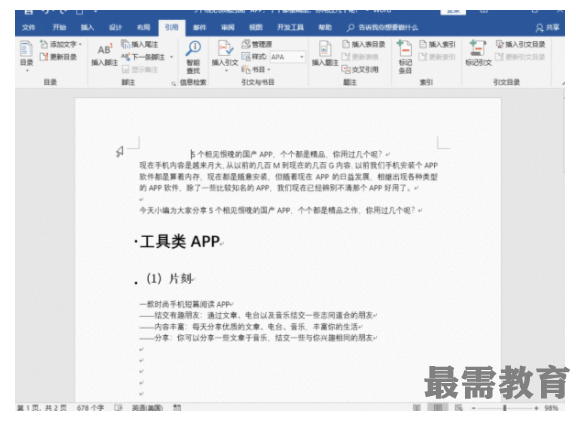Screen dimensions: 576x422
Task: Click the proofing check icon in status bar
Action: [x=118, y=408]
